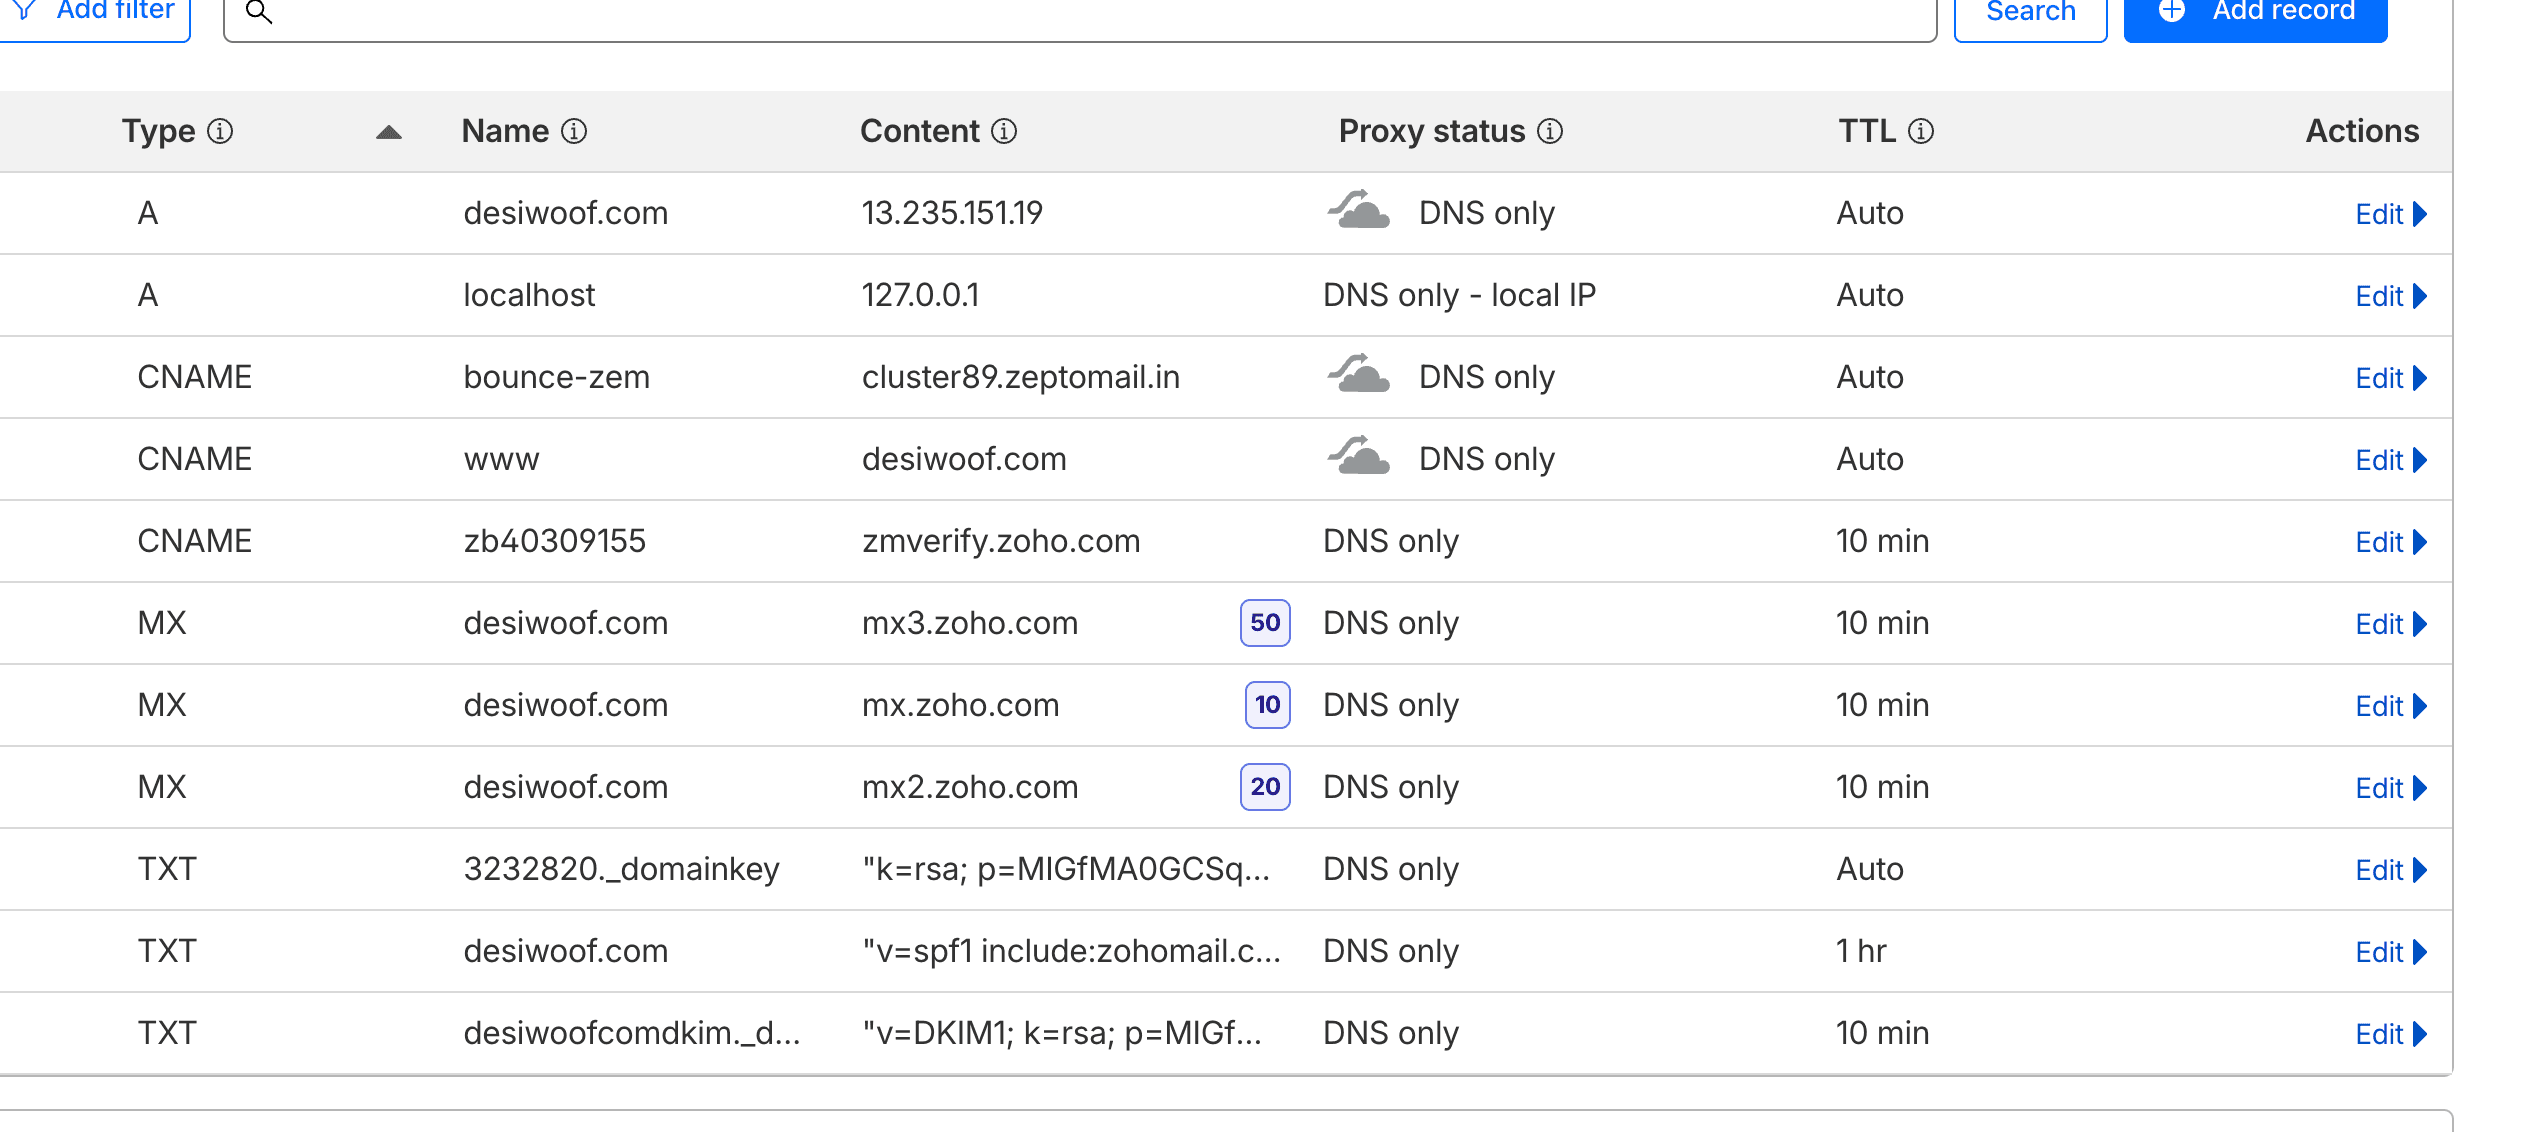This screenshot has height=1132, width=2532.
Task: Click priority badge 50 on mx3.zoho.com
Action: (1265, 623)
